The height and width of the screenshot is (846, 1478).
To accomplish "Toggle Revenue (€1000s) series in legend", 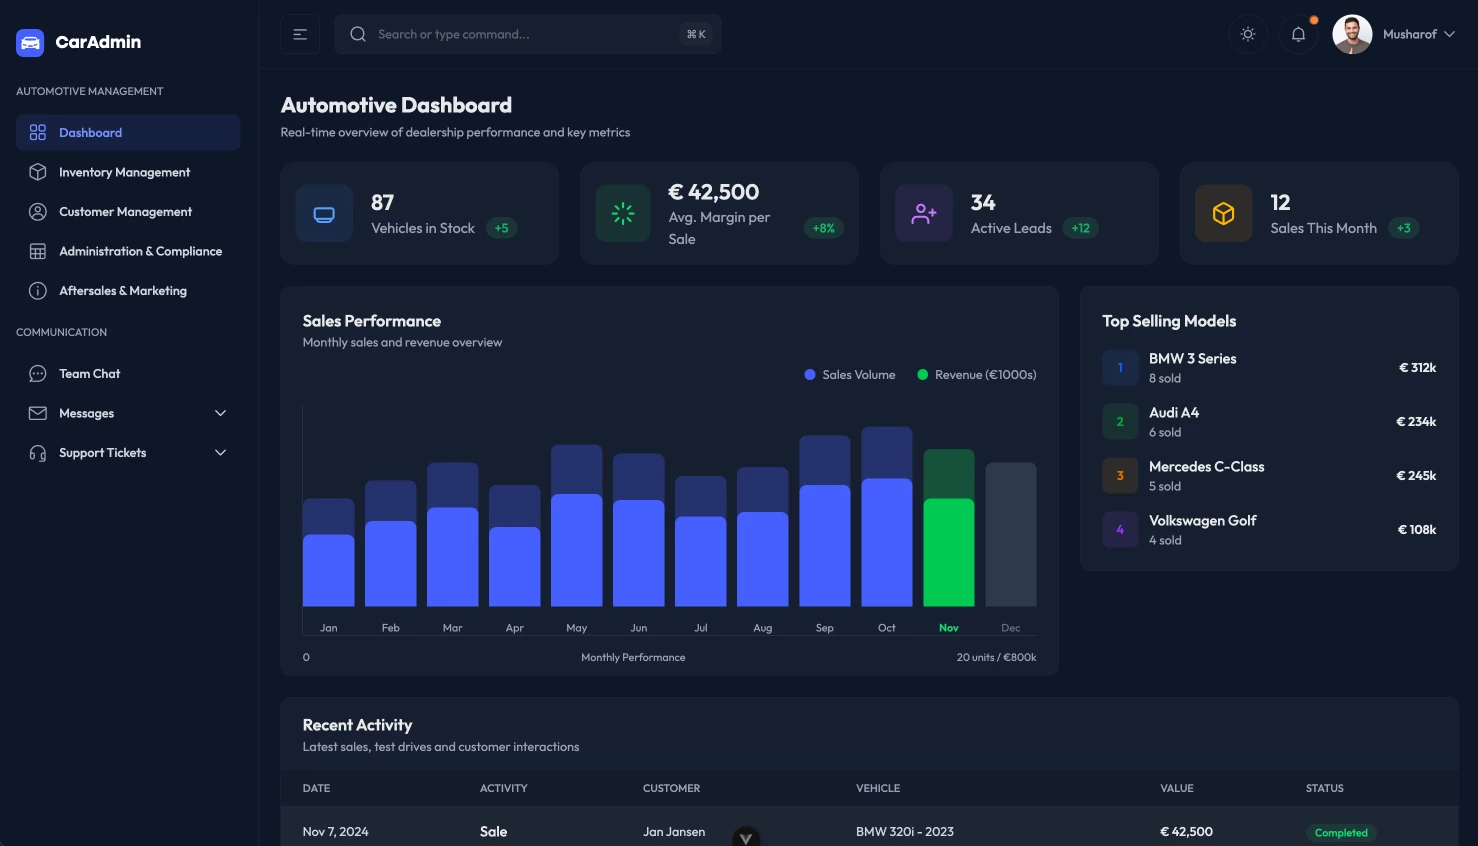I will [x=977, y=375].
